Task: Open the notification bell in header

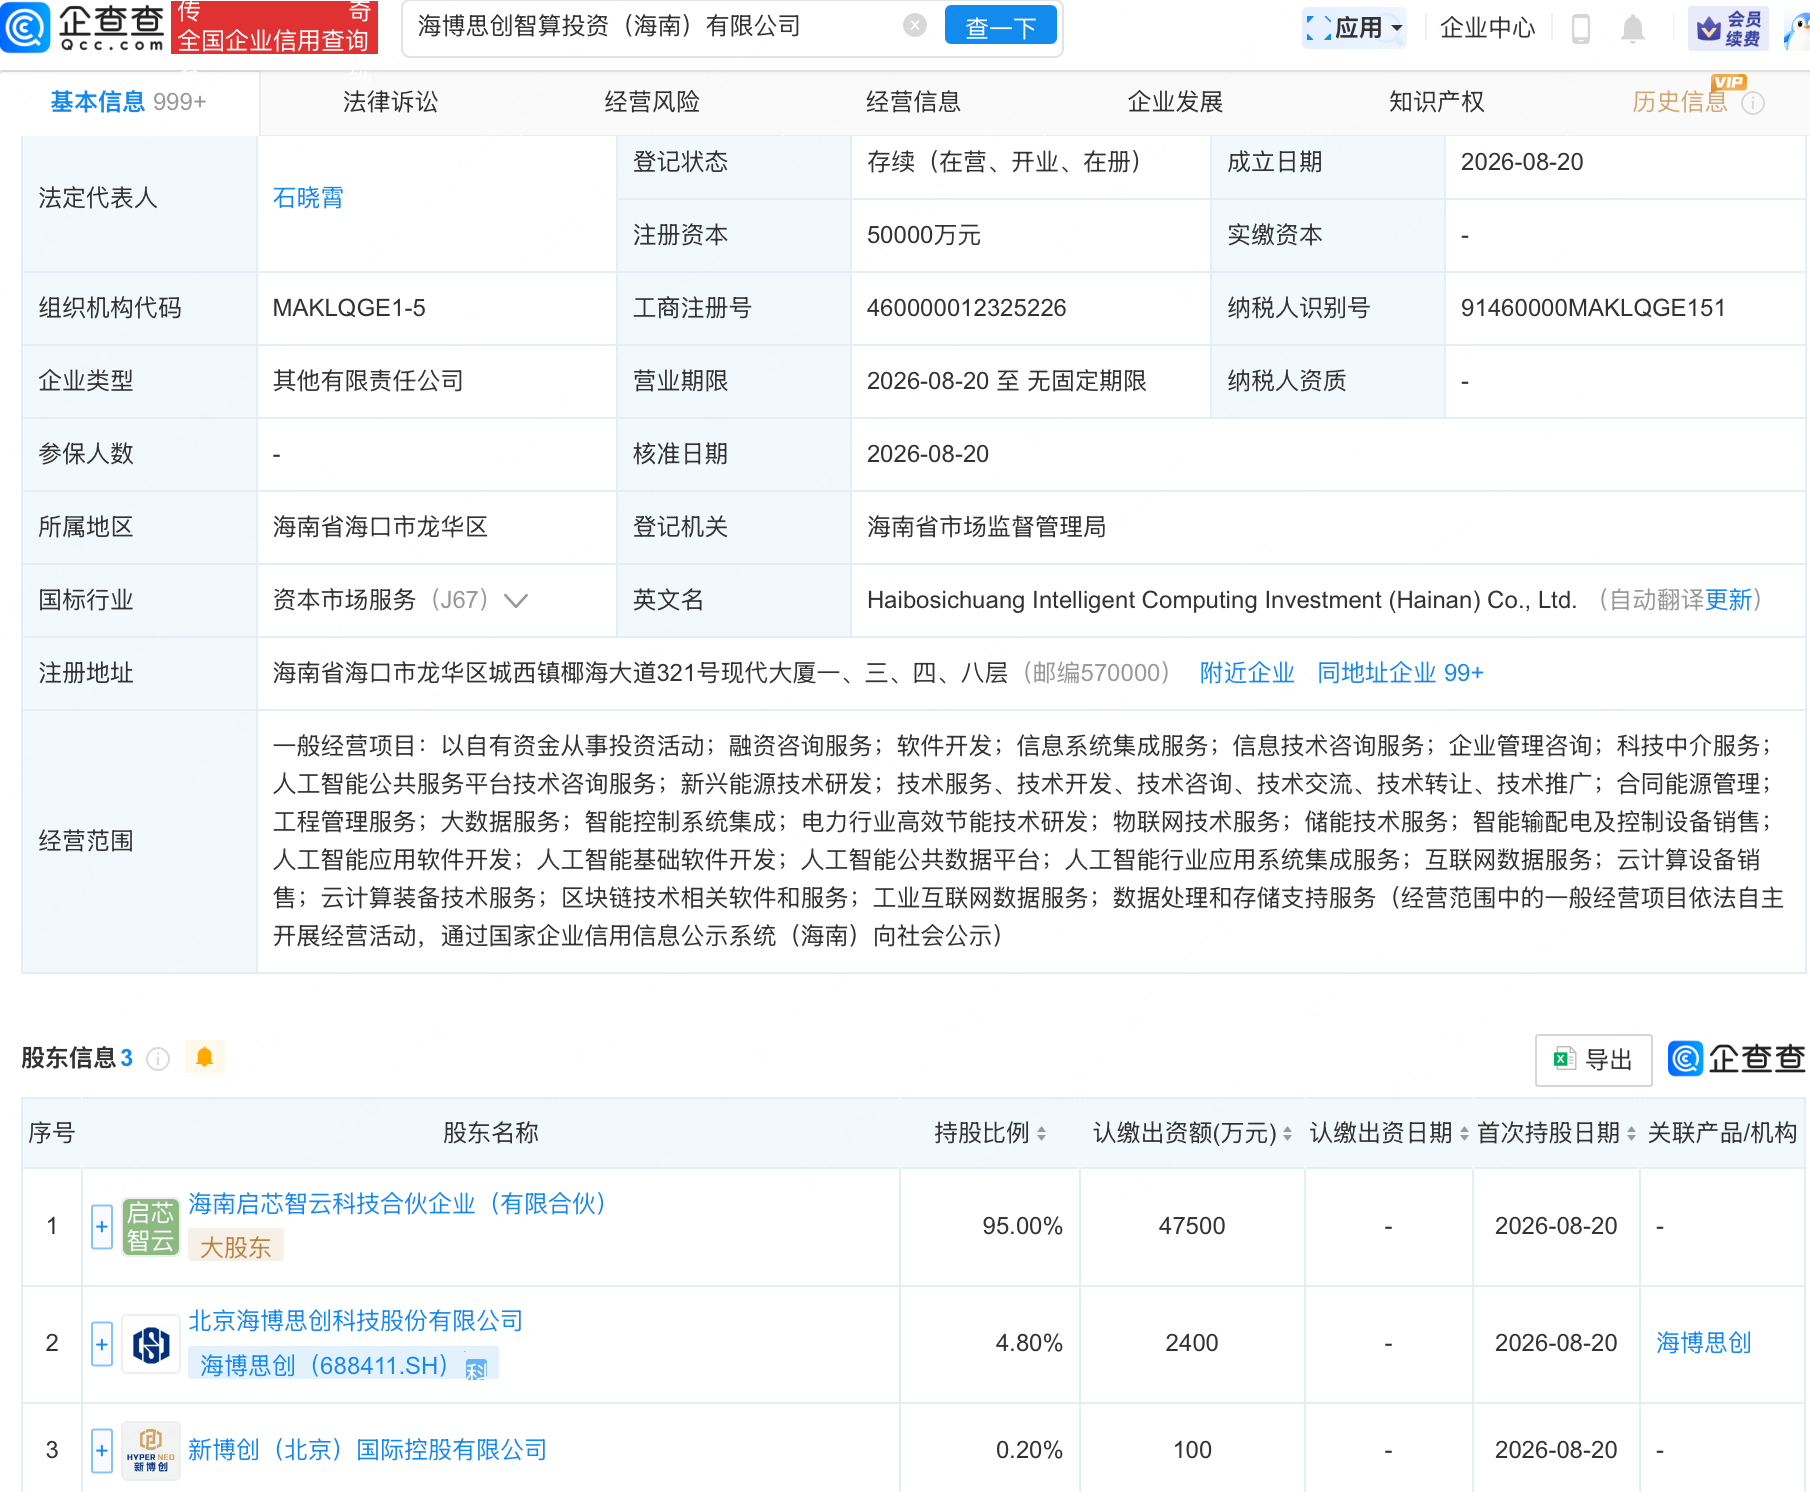Action: pos(1632,28)
